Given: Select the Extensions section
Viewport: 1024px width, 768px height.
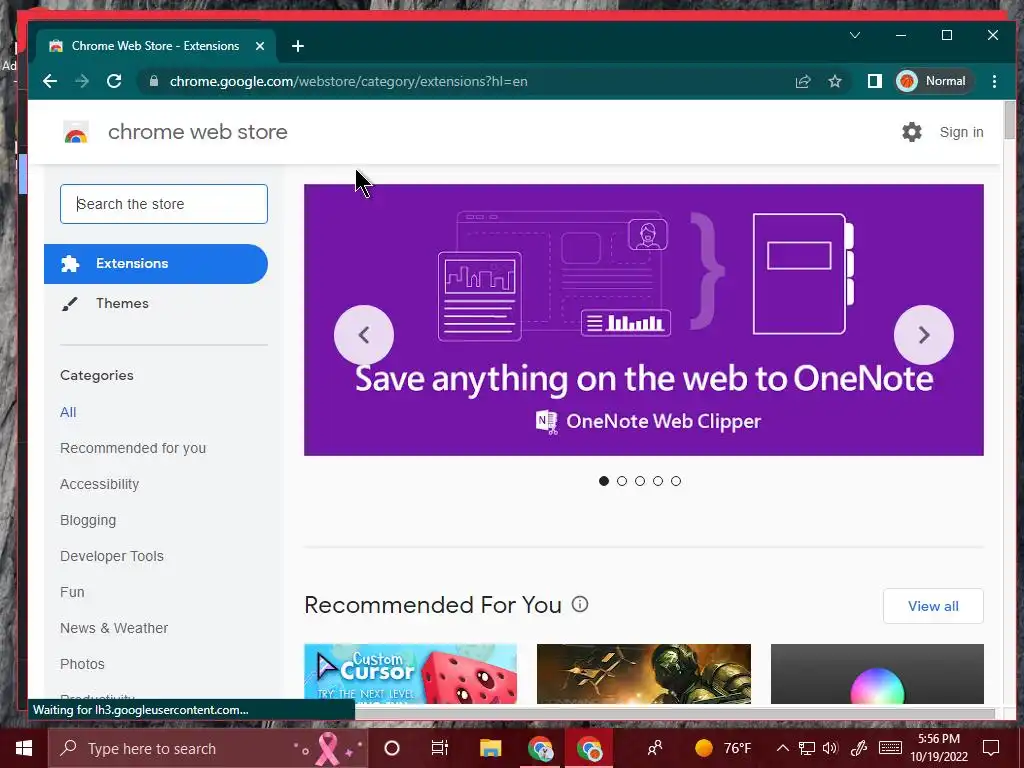Looking at the screenshot, I should pyautogui.click(x=156, y=264).
